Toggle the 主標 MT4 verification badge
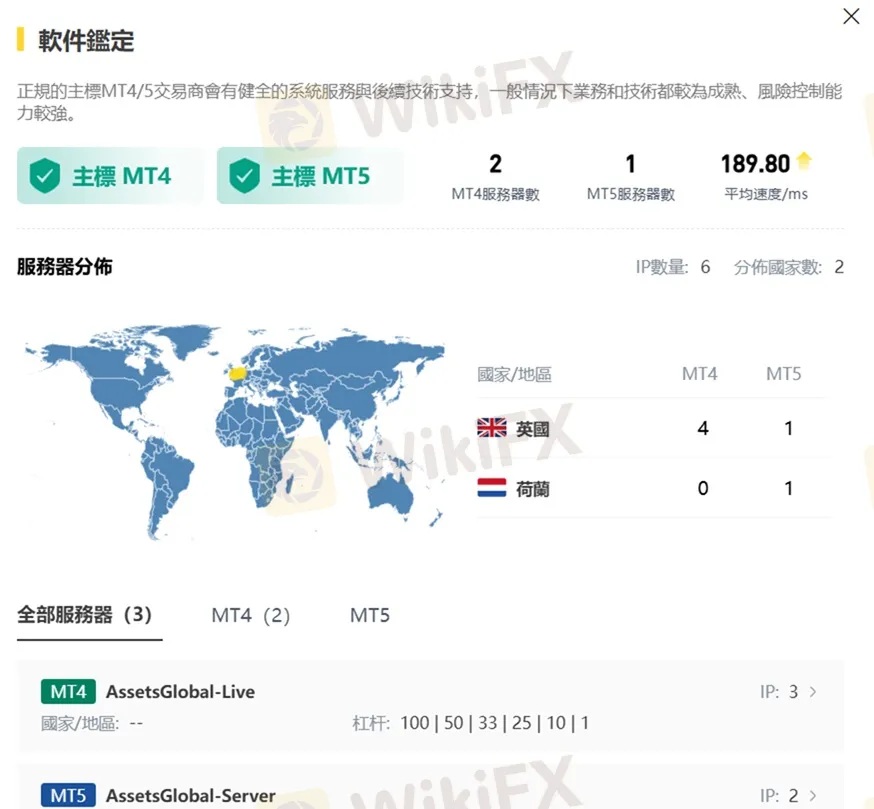 [x=110, y=176]
